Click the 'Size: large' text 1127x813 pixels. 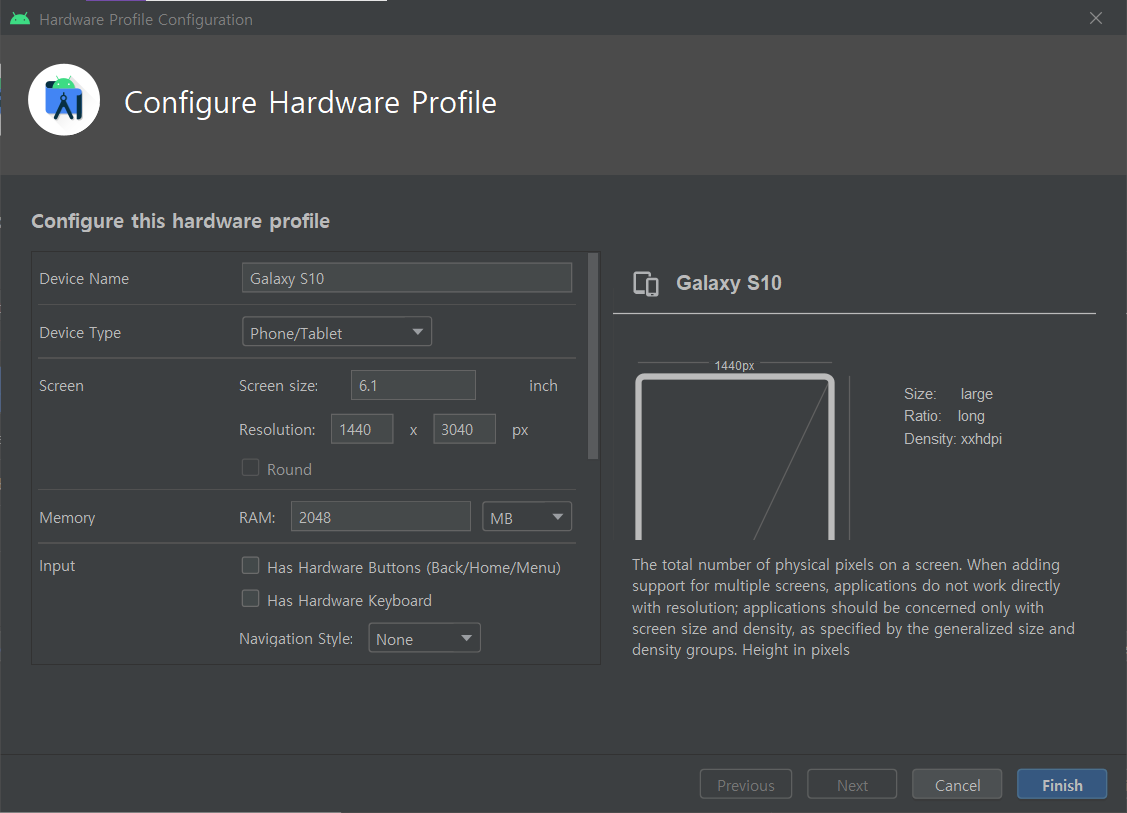point(948,394)
